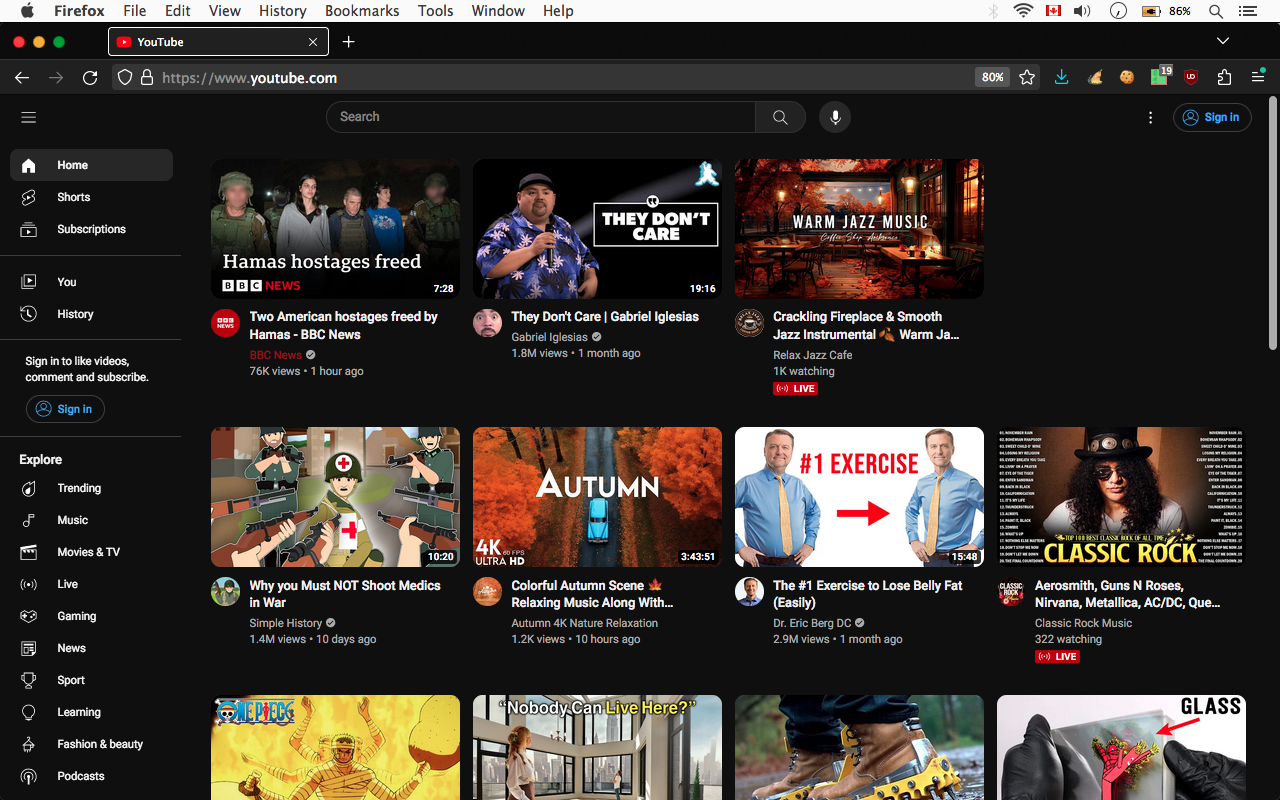Image resolution: width=1280 pixels, height=800 pixels.
Task: Go back in Firefox navigation
Action: click(x=22, y=77)
